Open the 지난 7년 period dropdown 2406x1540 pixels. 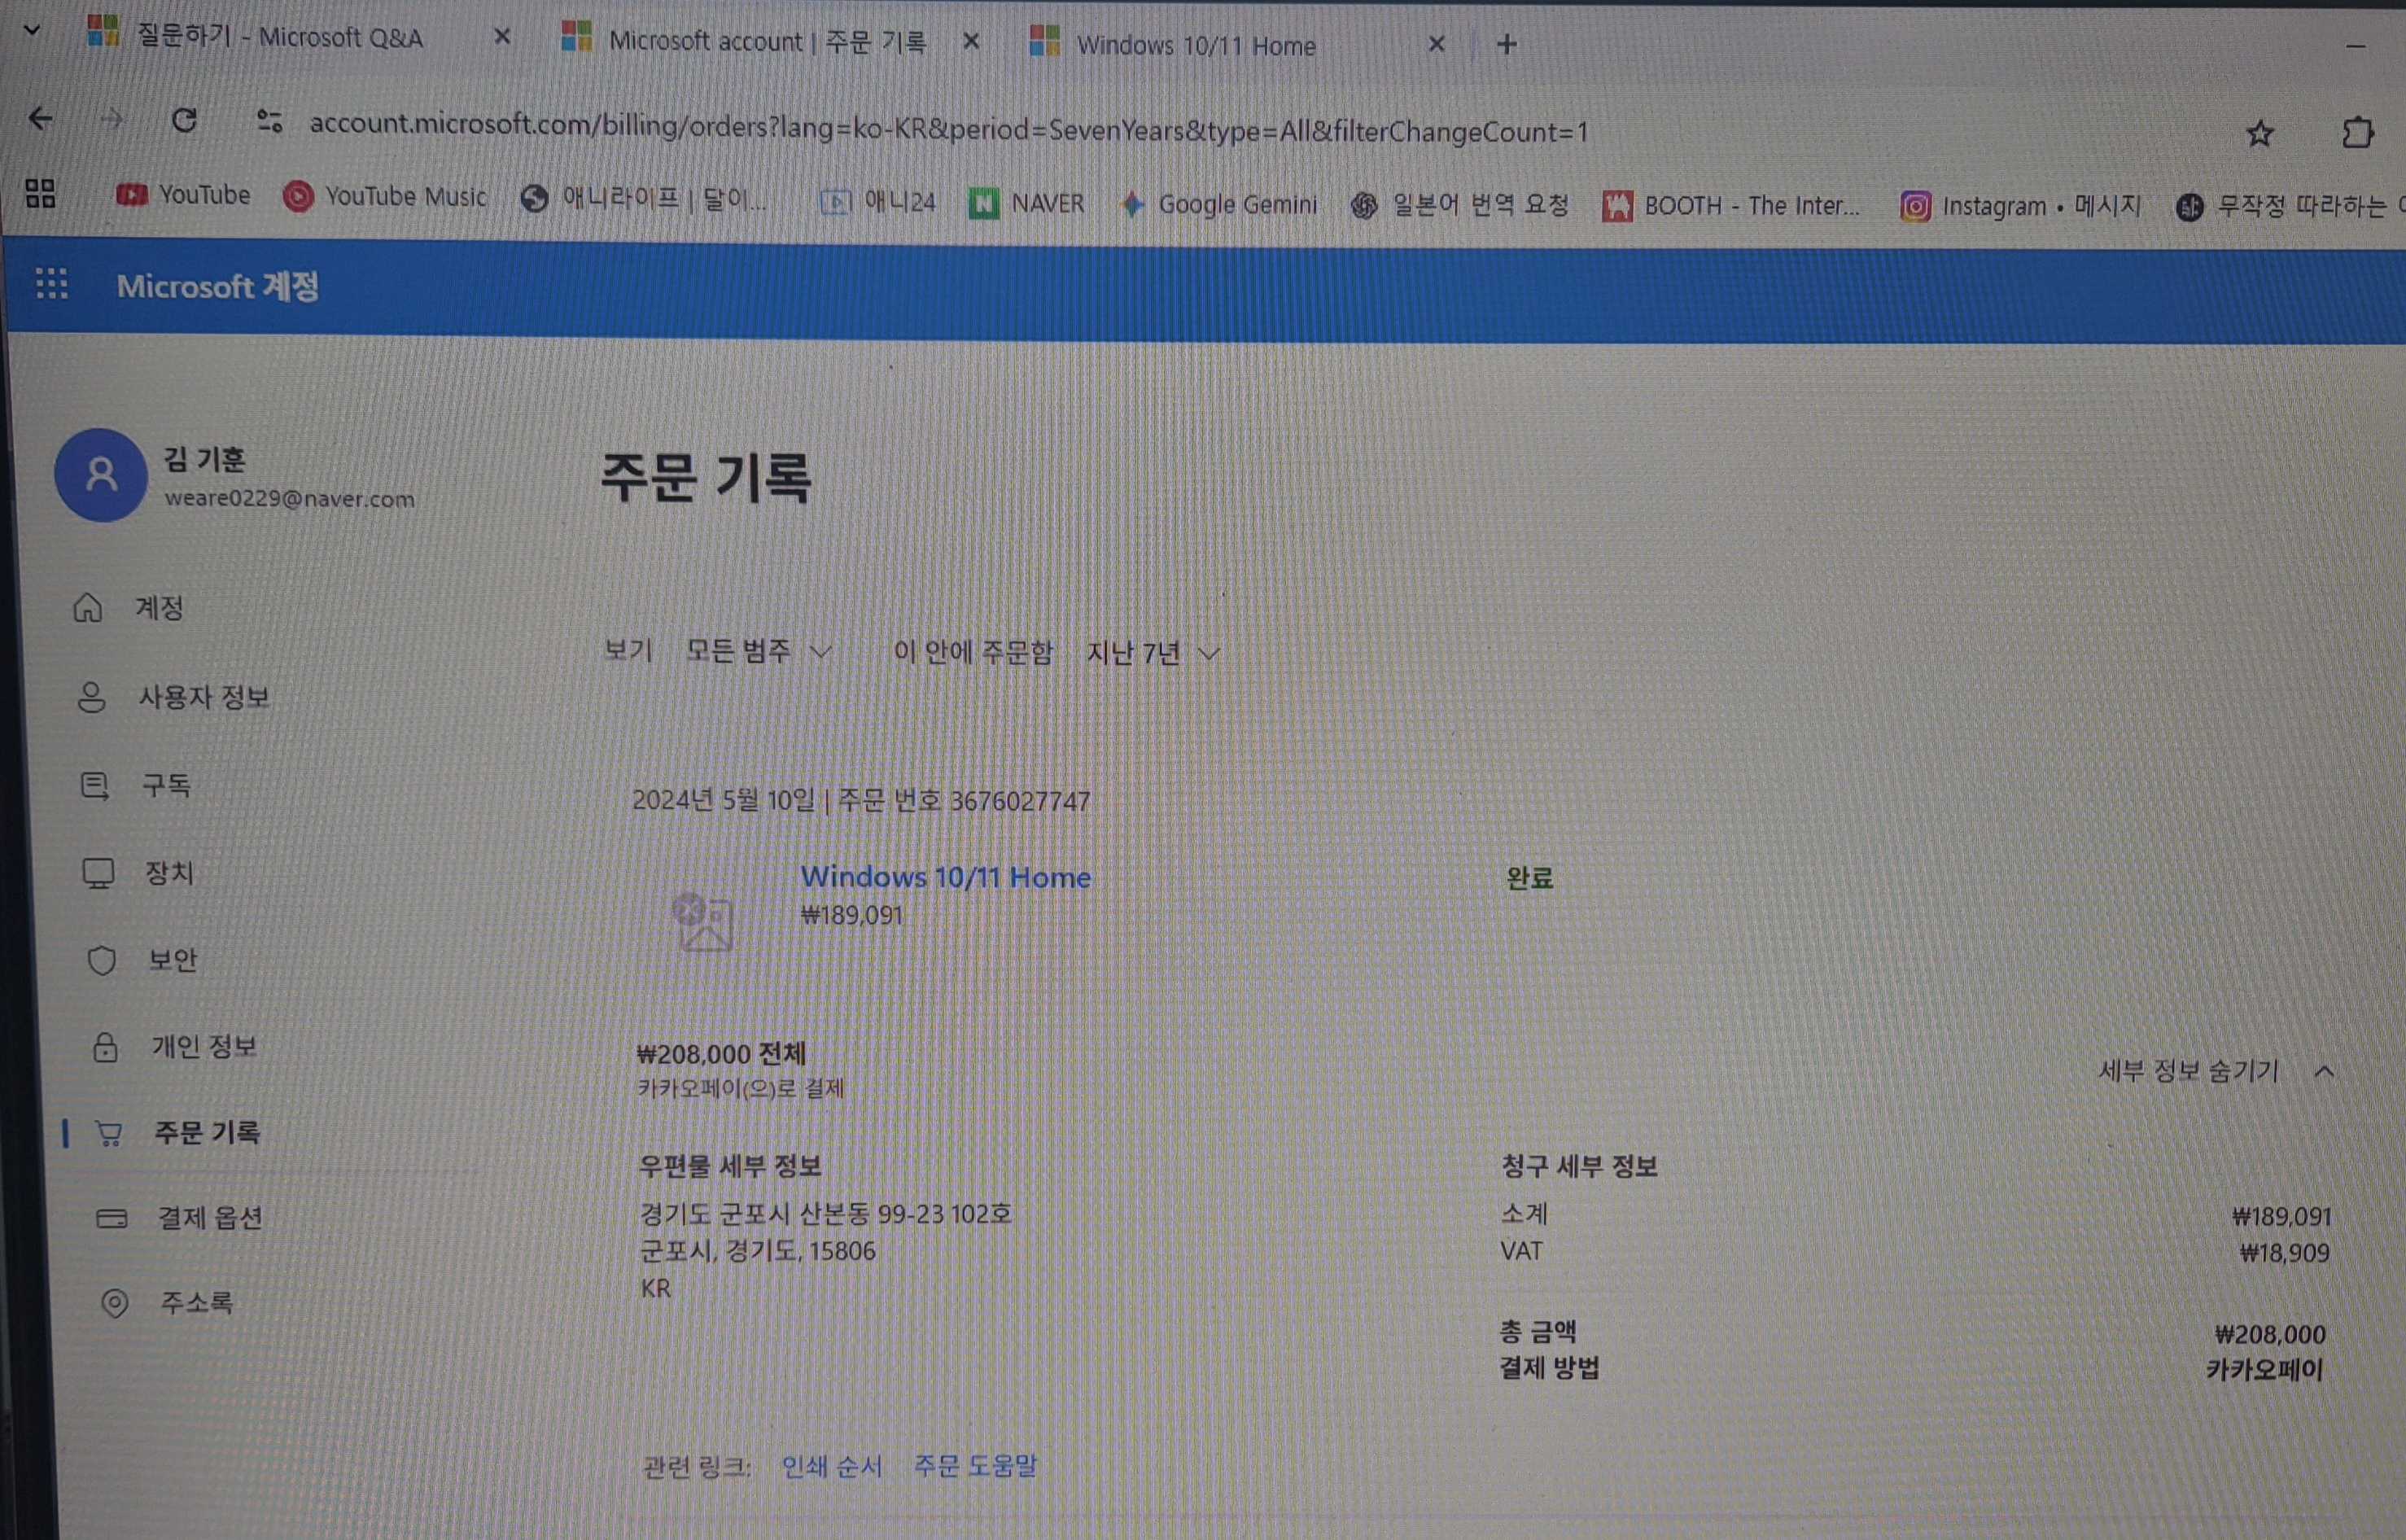coord(1153,653)
